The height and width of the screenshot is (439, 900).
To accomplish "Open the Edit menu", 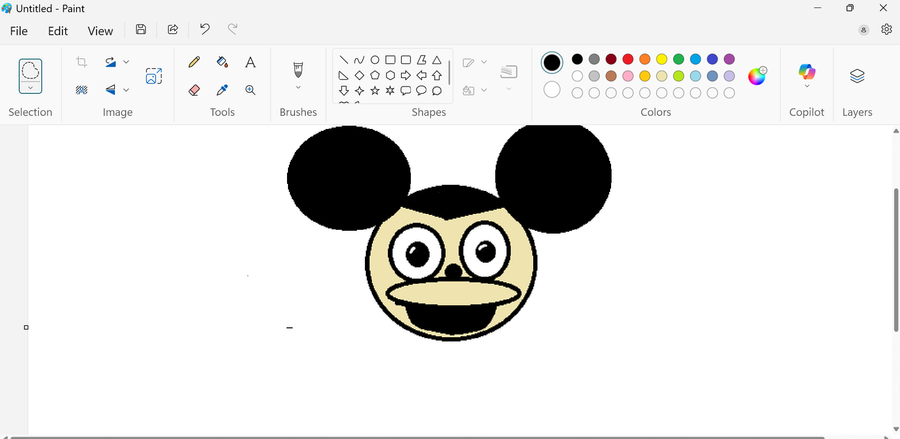I will (57, 31).
